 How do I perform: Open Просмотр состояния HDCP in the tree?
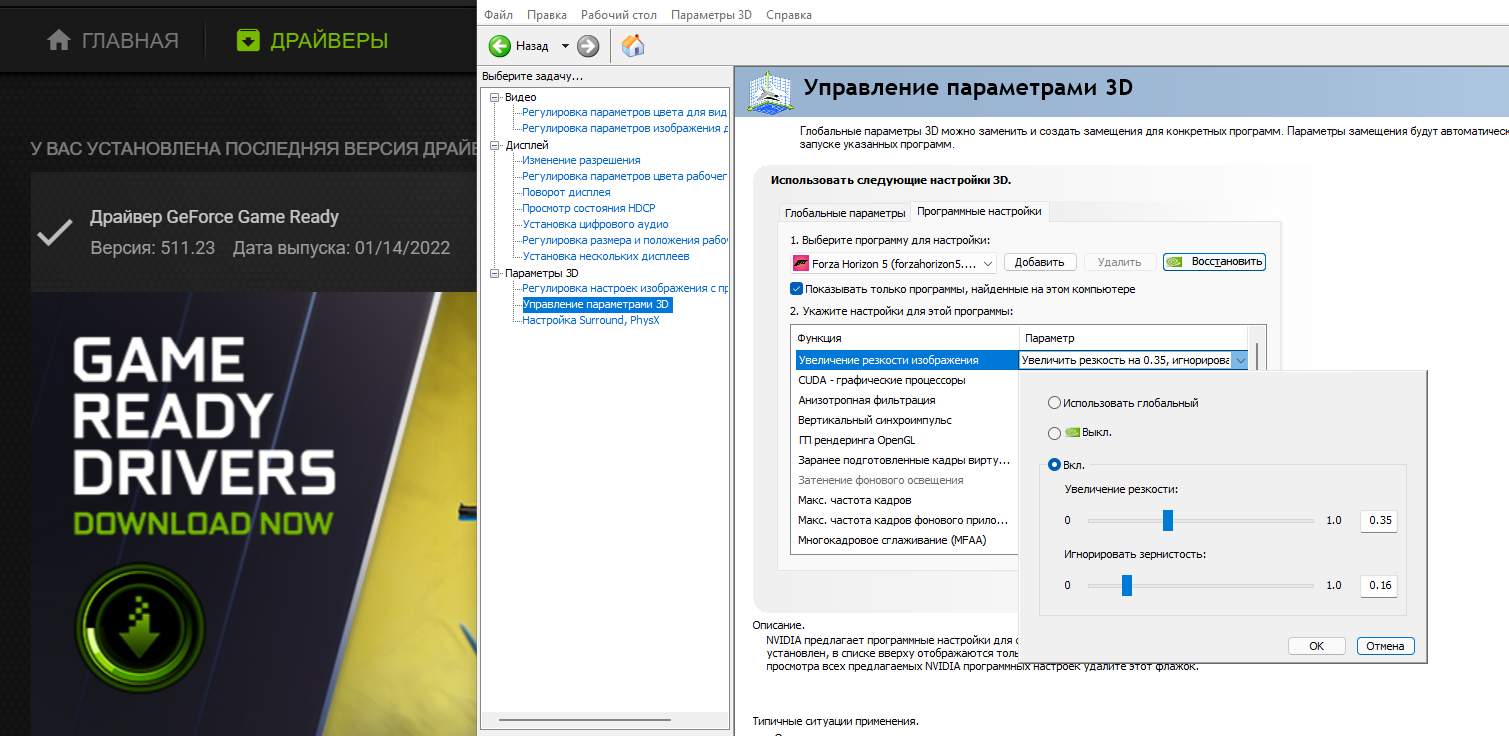tap(588, 208)
